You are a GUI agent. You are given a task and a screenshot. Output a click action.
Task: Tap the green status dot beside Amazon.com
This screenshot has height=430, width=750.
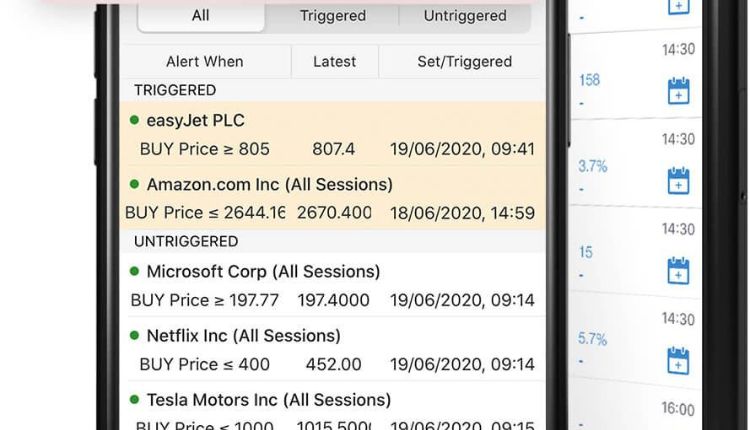(x=134, y=184)
